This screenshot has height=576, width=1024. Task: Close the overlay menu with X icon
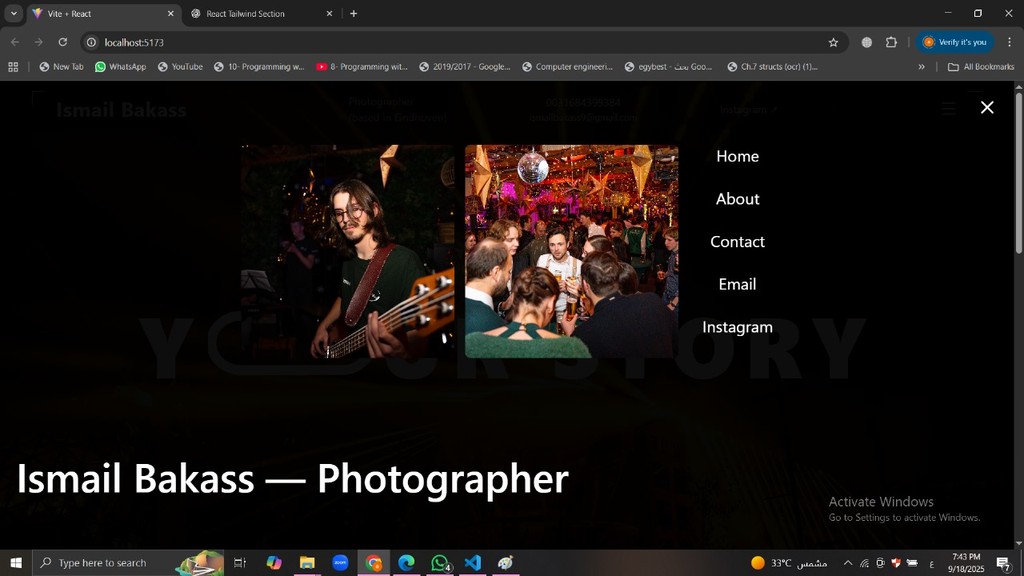pos(987,108)
